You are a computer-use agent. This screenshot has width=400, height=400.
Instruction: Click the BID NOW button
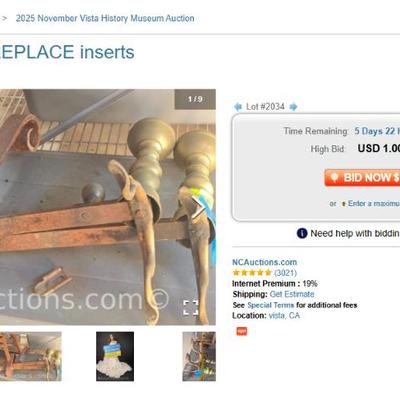[362, 177]
